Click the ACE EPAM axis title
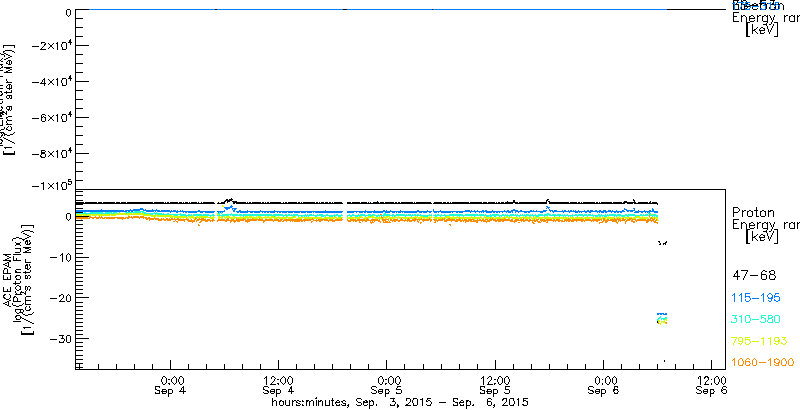800x410 pixels. click(8, 279)
